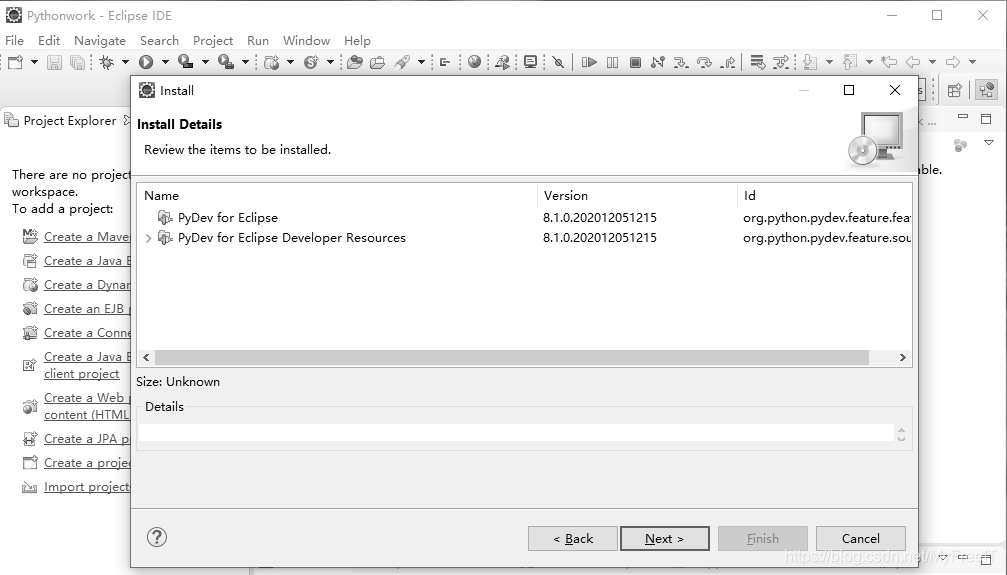The height and width of the screenshot is (575, 1007).
Task: Expand PyDev for Eclipse Developer Resources
Action: [148, 238]
